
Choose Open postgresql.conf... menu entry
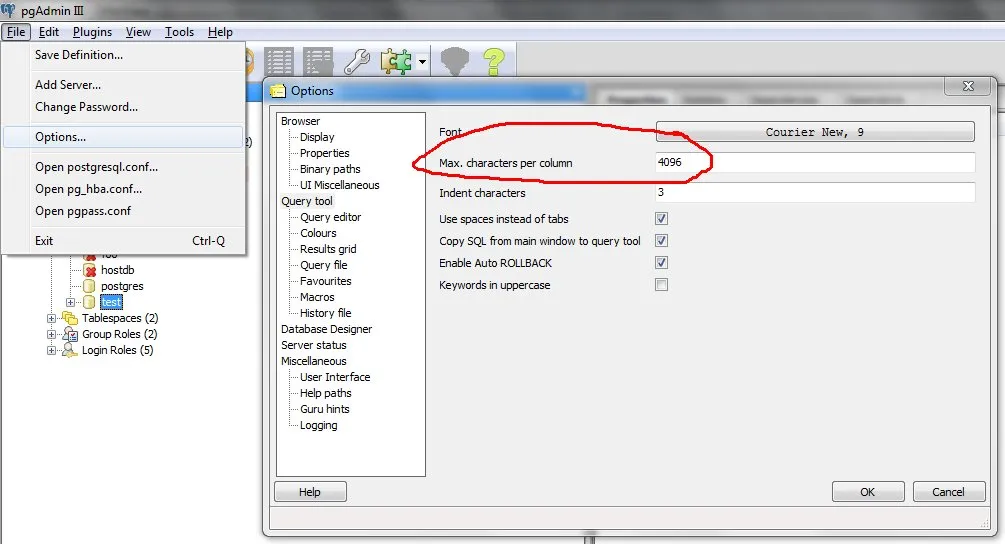123,167
